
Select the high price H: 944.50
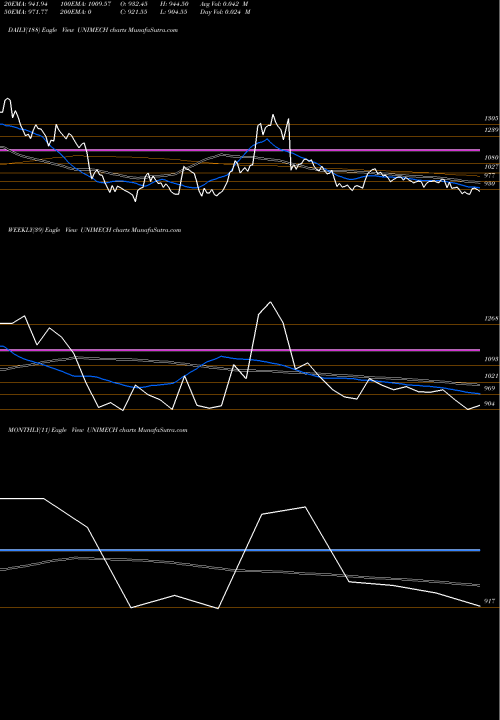click(x=174, y=4)
